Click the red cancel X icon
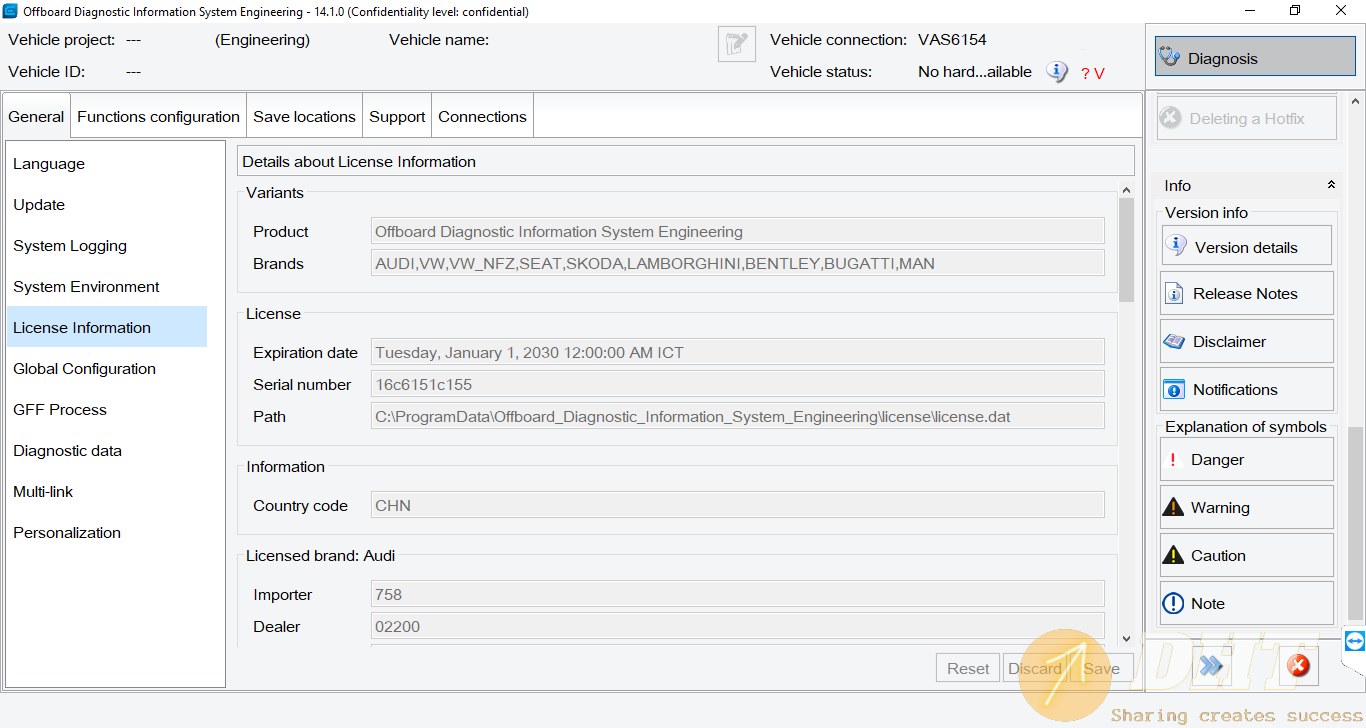The width and height of the screenshot is (1366, 728). (1298, 666)
